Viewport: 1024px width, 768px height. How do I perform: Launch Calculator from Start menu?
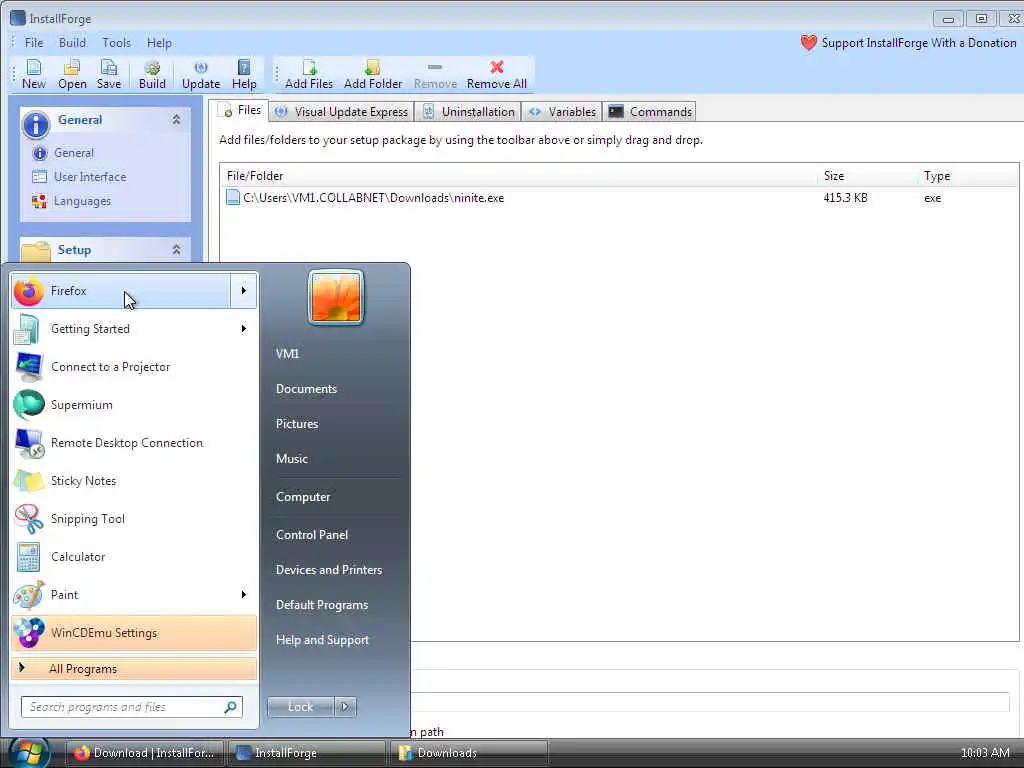(x=134, y=556)
